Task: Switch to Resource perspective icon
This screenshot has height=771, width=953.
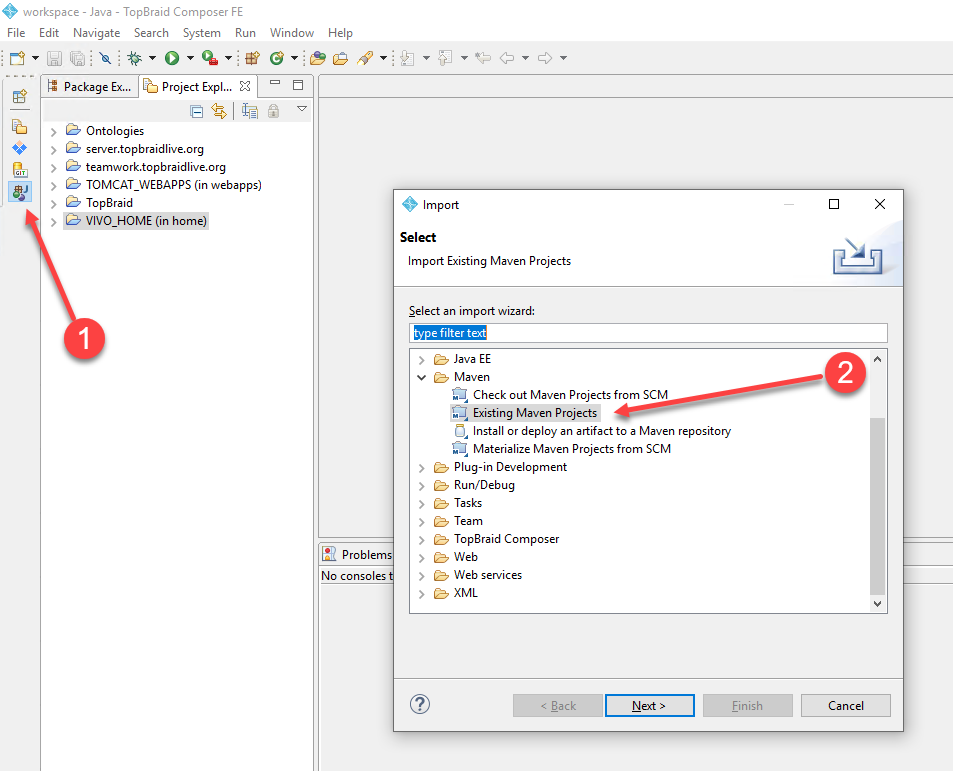Action: tap(20, 126)
